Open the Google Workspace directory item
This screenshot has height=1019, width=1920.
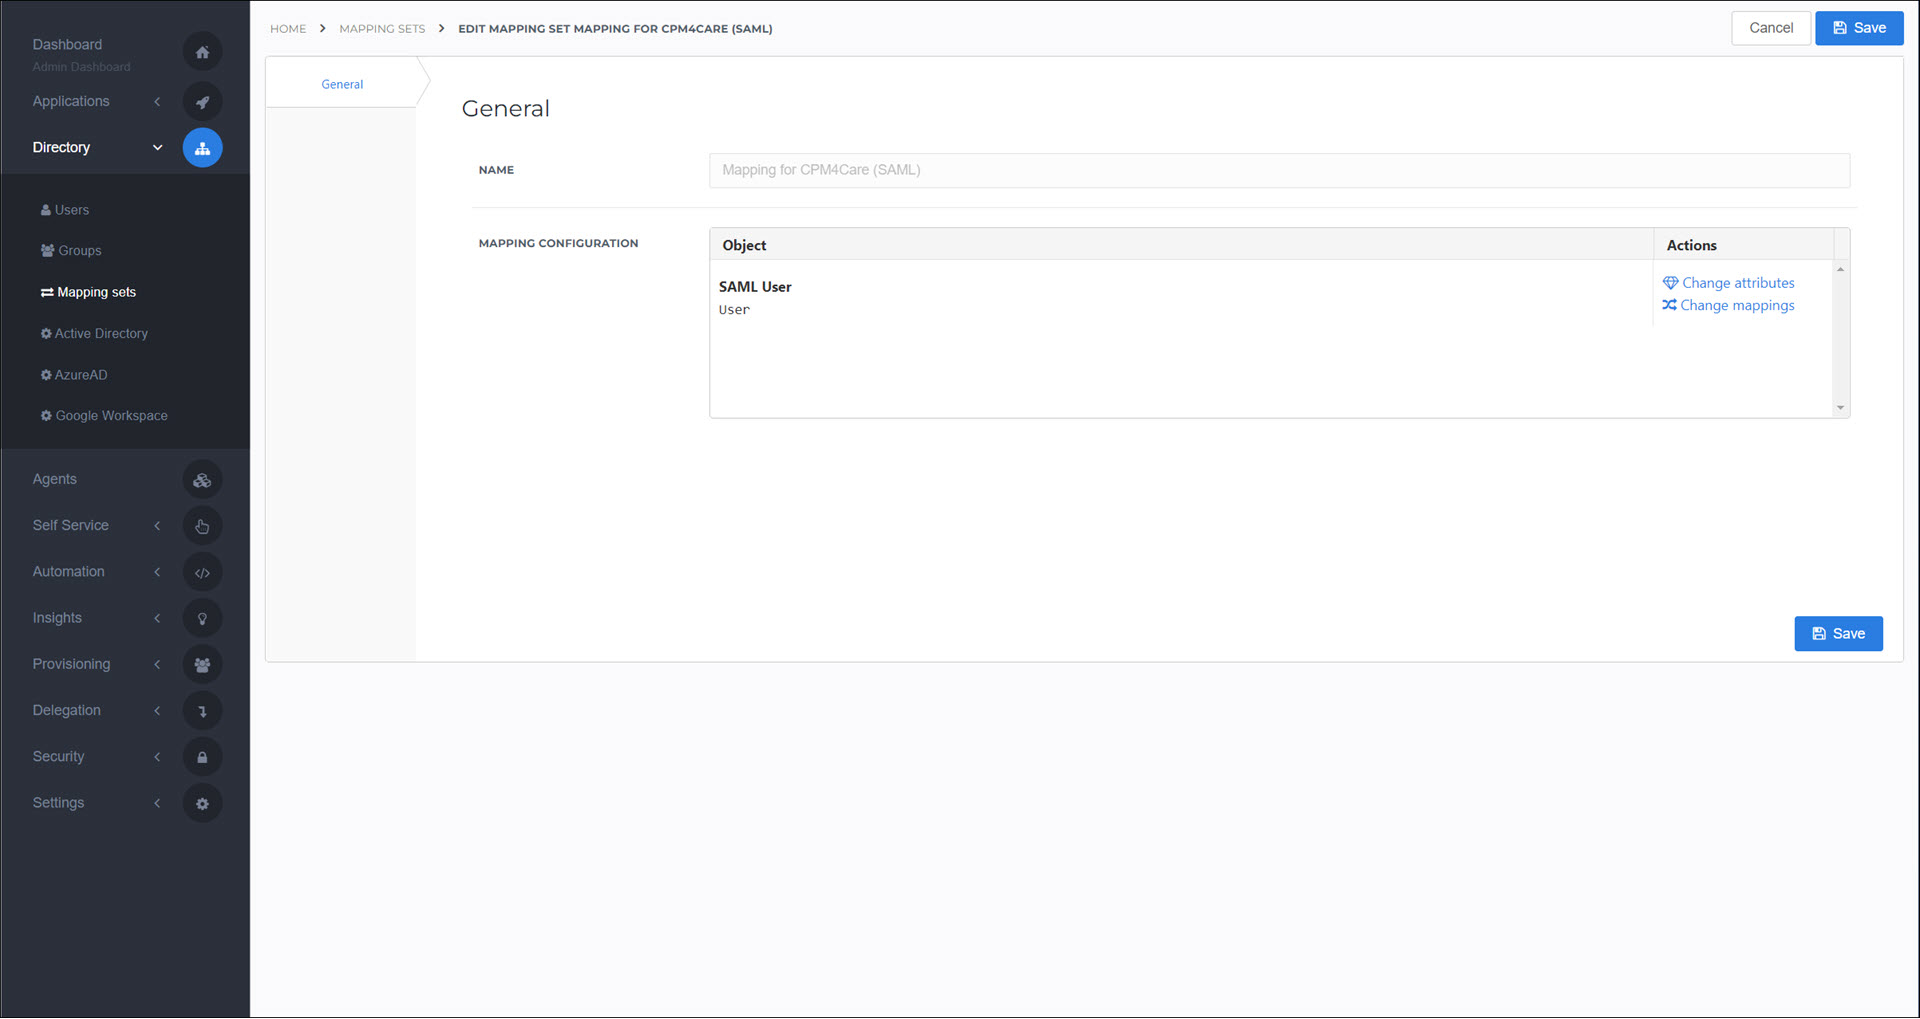[104, 416]
